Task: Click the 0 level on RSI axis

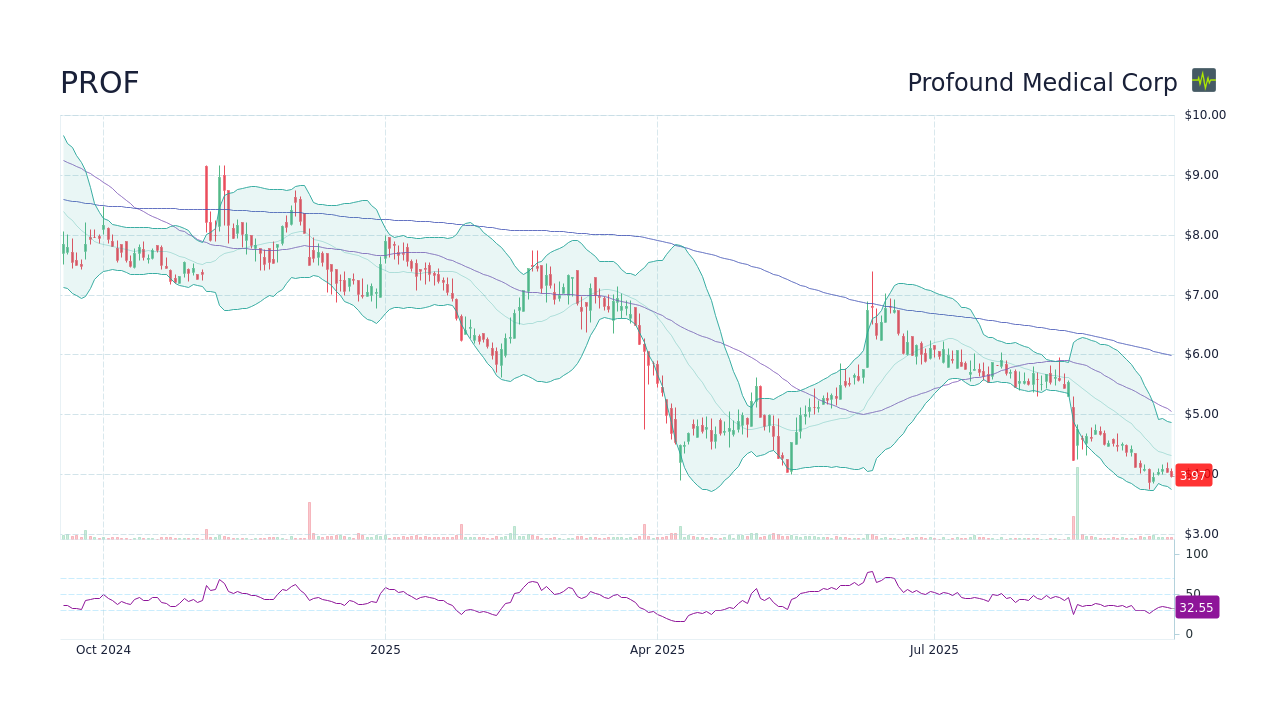Action: tap(1189, 634)
